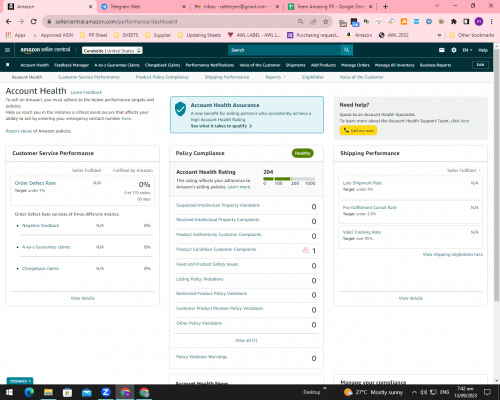Click View all (1) under Policy Compliance
This screenshot has width=500, height=400.
(246, 340)
